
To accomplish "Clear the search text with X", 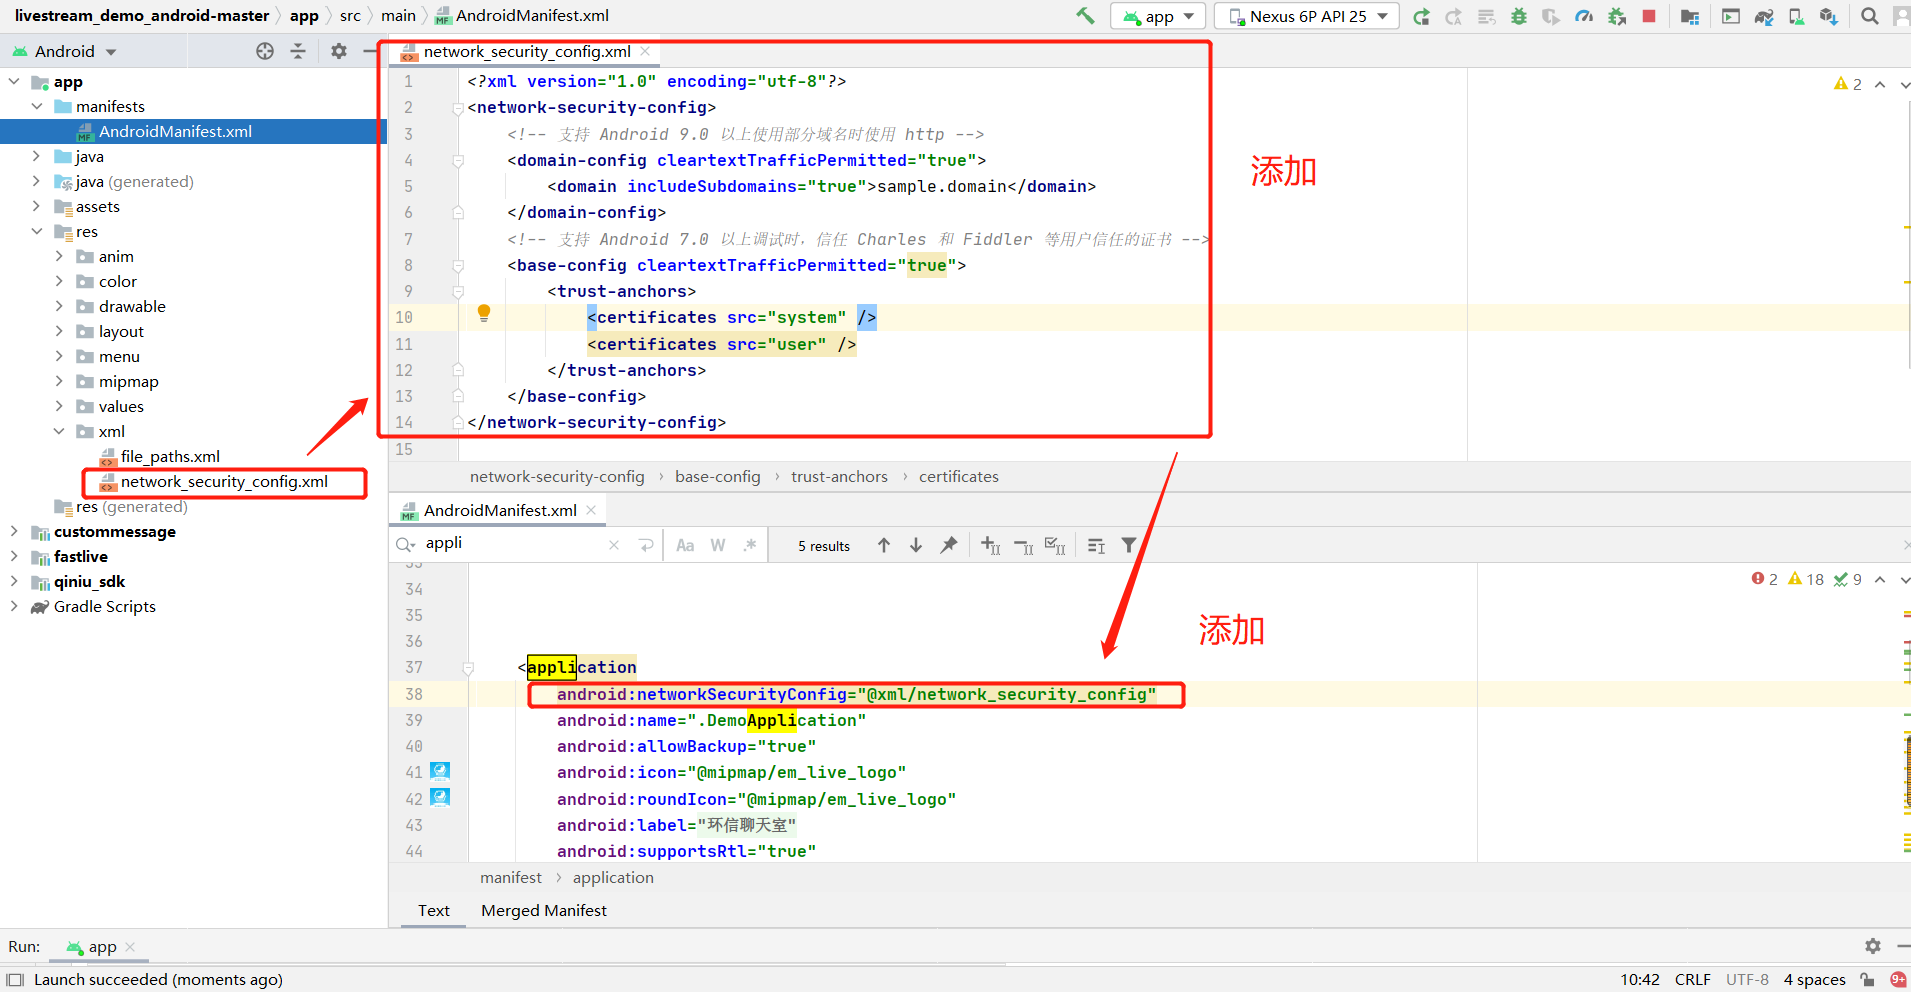I will tap(614, 545).
